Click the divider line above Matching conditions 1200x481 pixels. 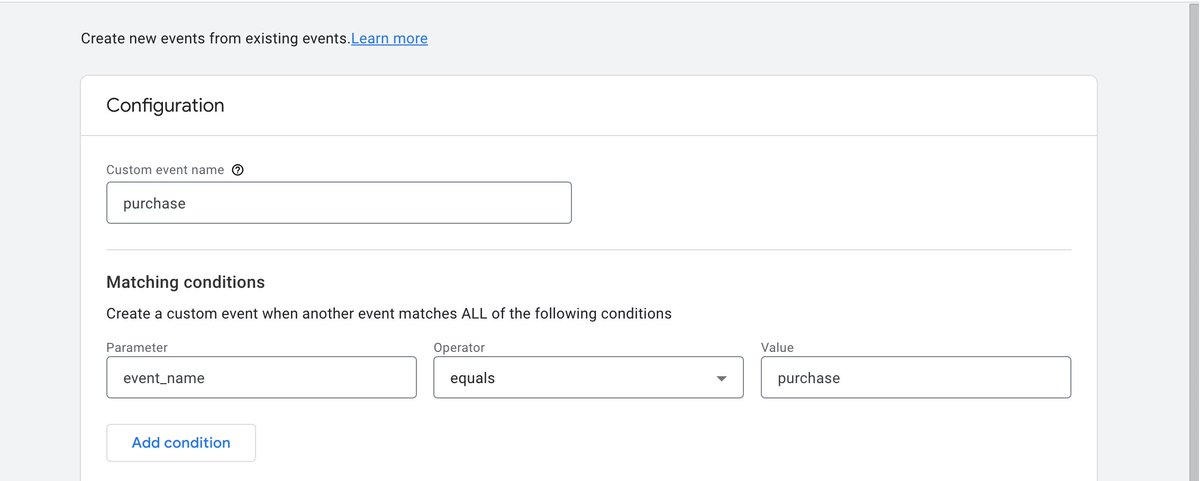pos(588,250)
